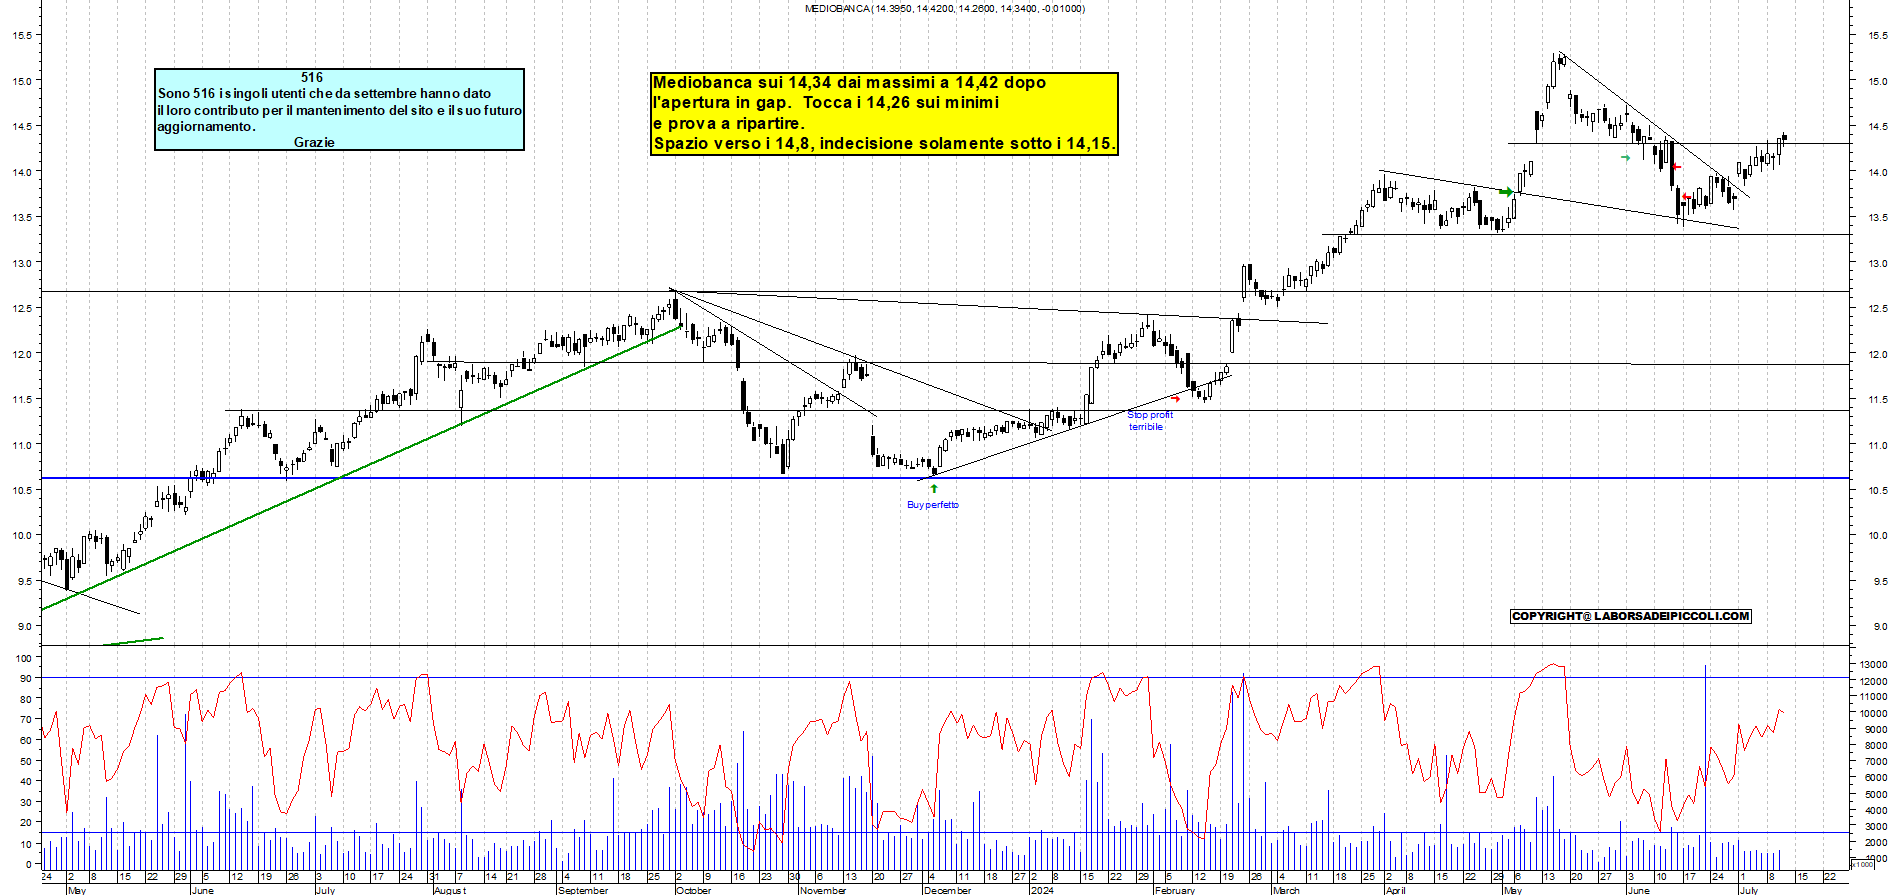This screenshot has width=1890, height=895.
Task: Click '15.5' on the left price axis
Action: pyautogui.click(x=21, y=35)
